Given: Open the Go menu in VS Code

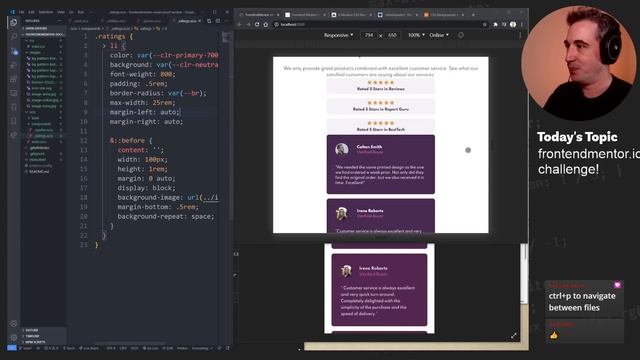Looking at the screenshot, I should click(x=71, y=12).
